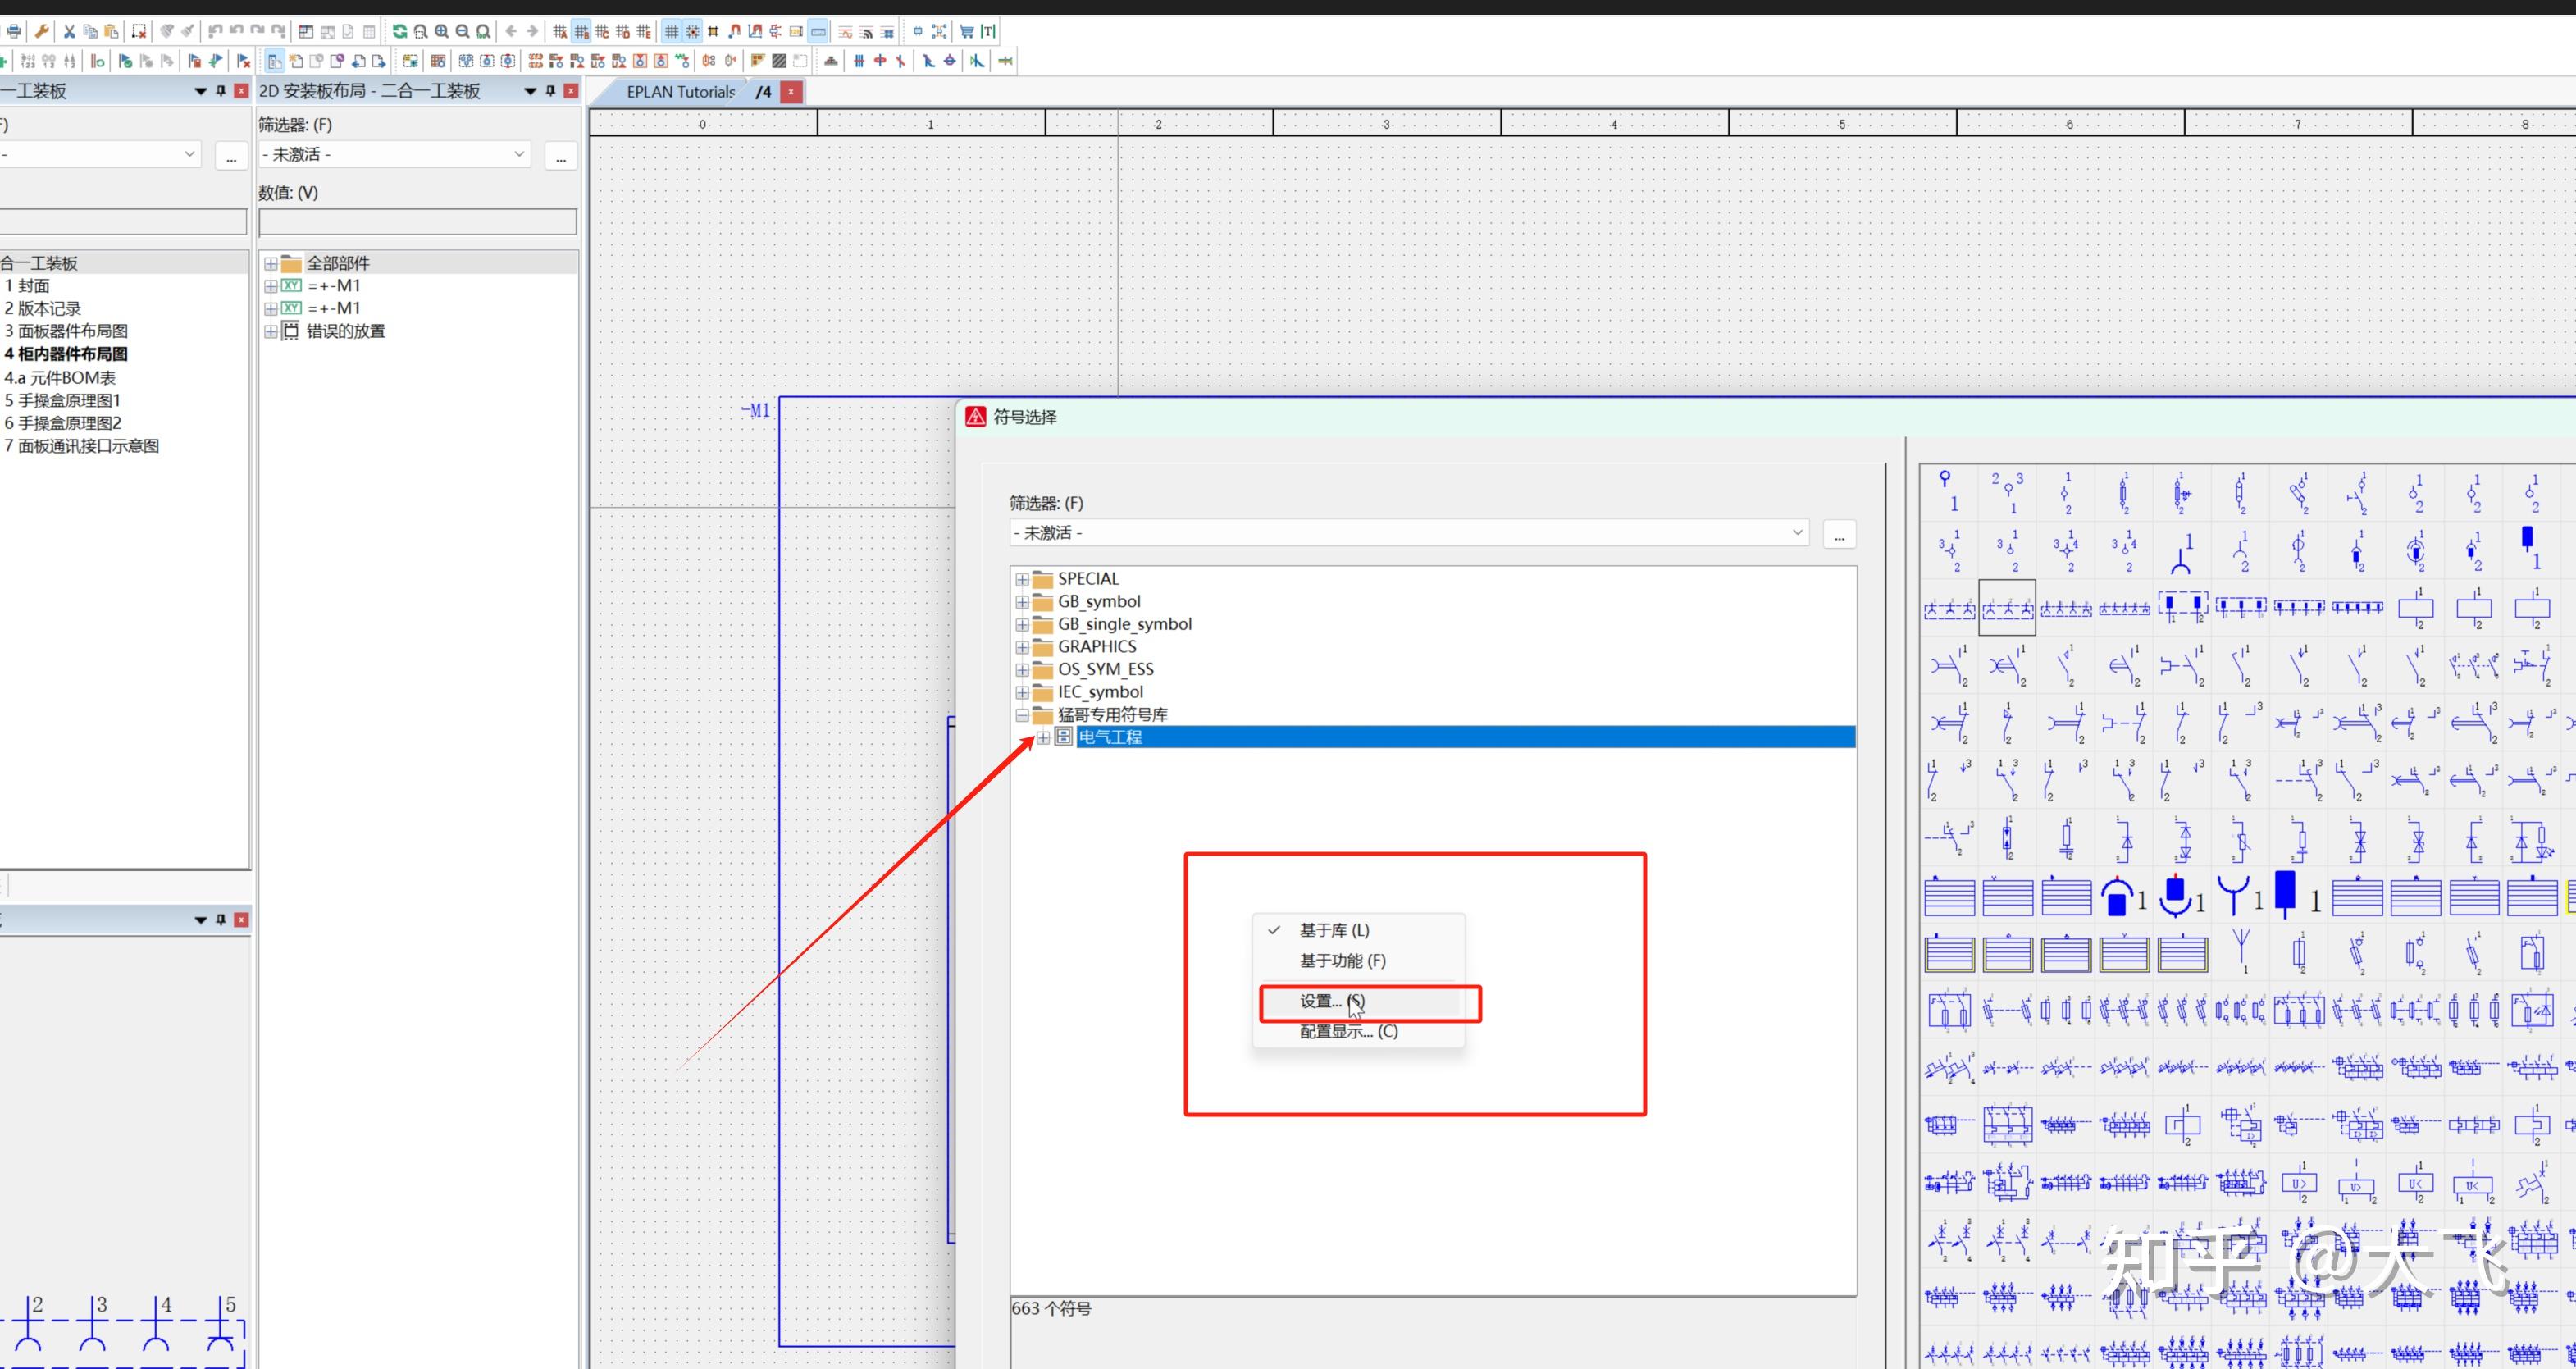This screenshot has width=2576, height=1369.
Task: Click the shopping cart toolbar icon
Action: point(966,32)
